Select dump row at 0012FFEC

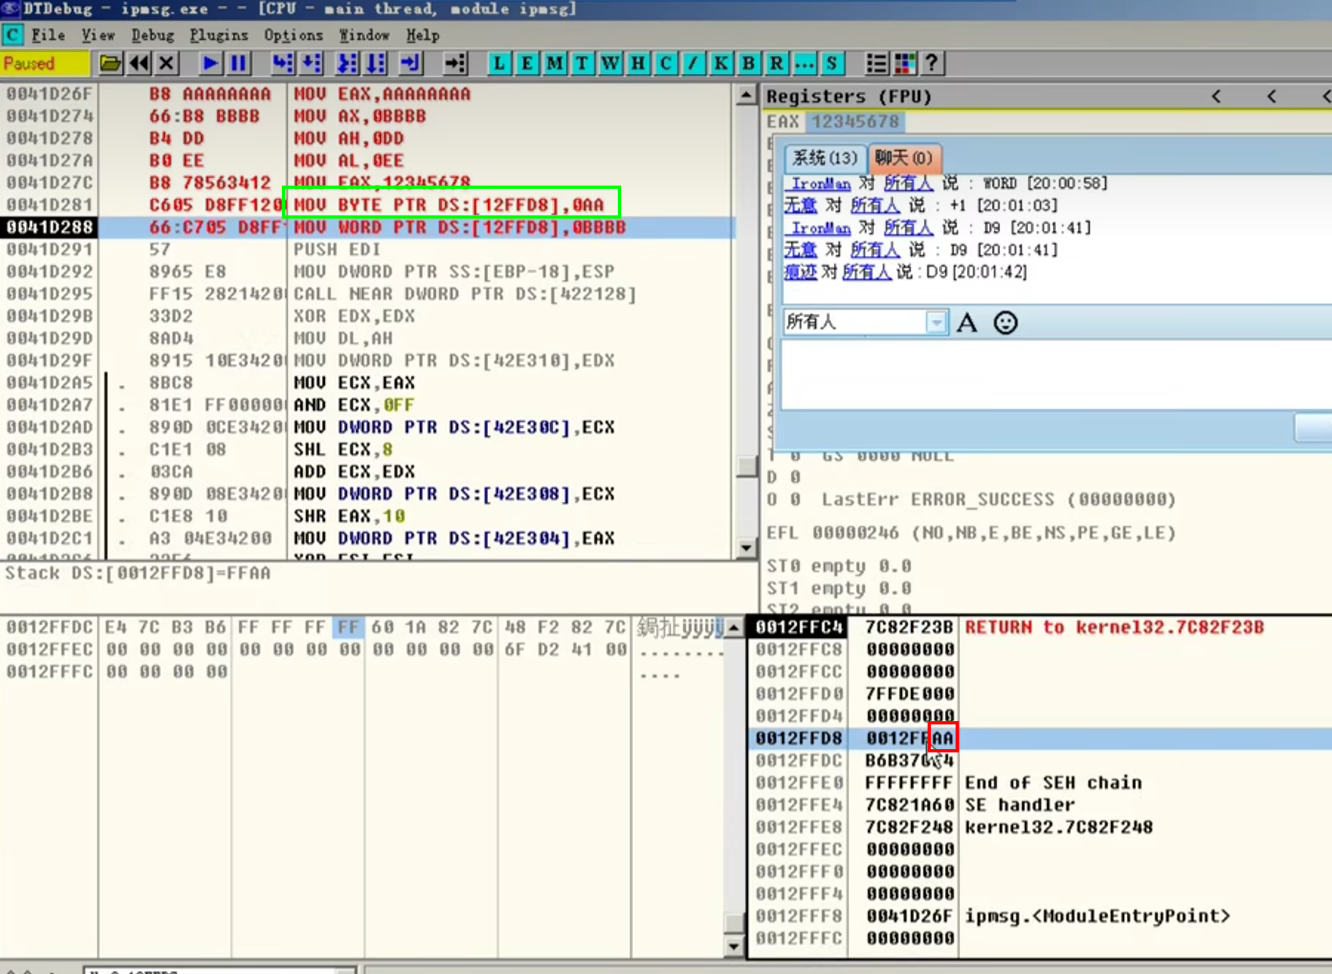362,650
